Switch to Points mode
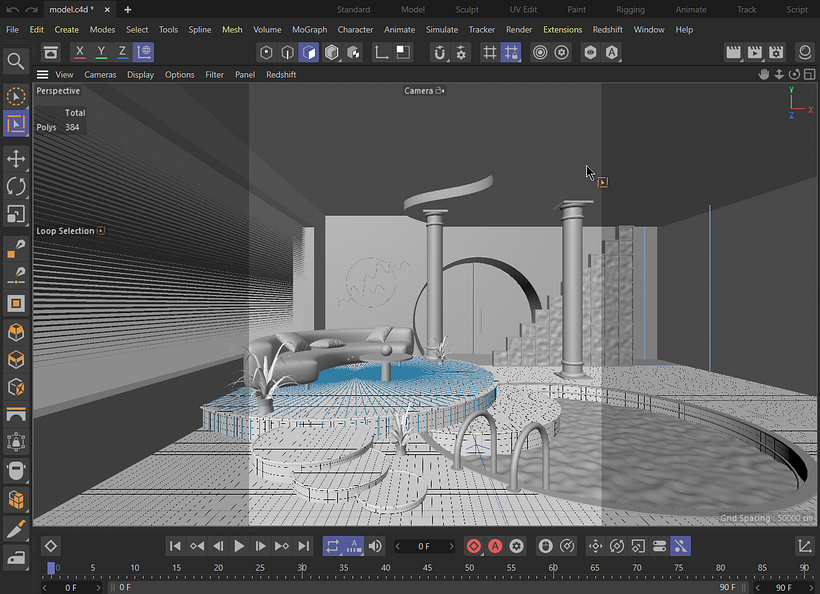820x594 pixels. point(266,52)
